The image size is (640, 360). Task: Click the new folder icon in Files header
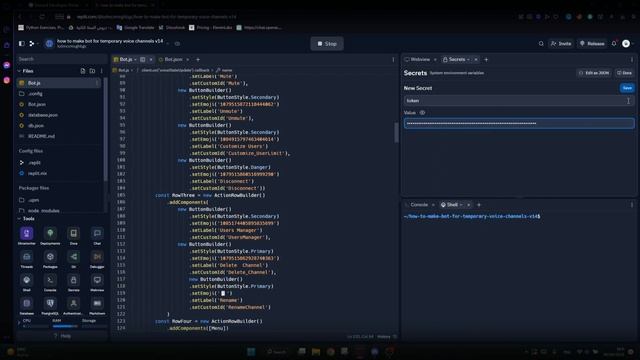(92, 71)
